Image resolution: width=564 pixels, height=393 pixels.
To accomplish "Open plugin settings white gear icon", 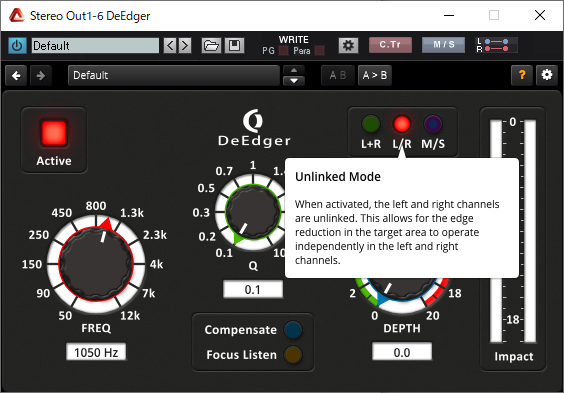I will tap(547, 75).
